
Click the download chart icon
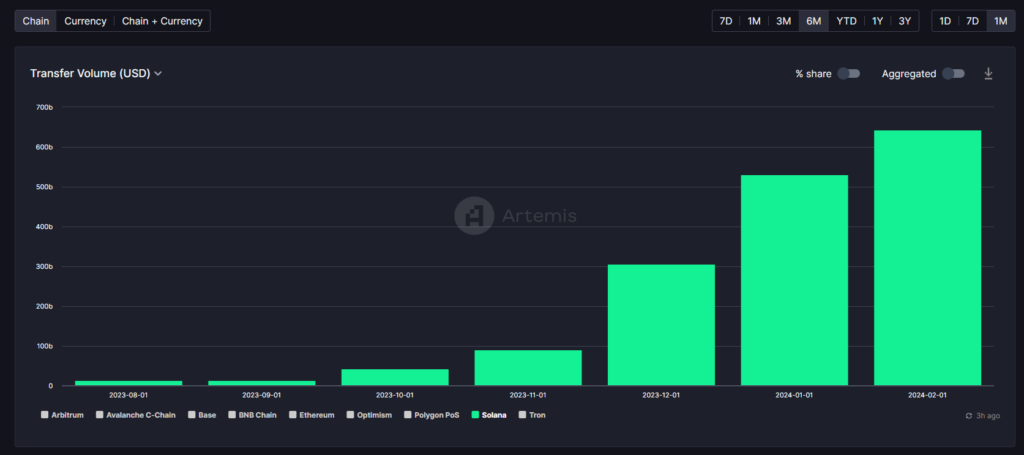988,74
